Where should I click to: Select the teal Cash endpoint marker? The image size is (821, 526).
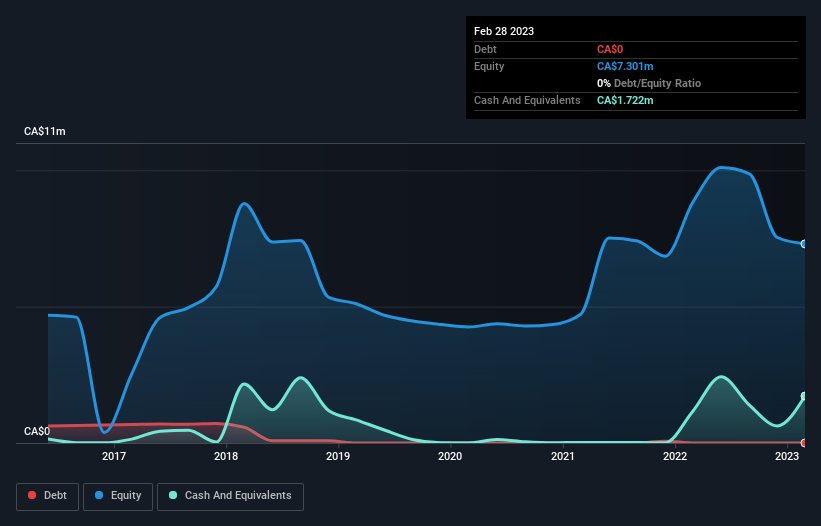[804, 396]
